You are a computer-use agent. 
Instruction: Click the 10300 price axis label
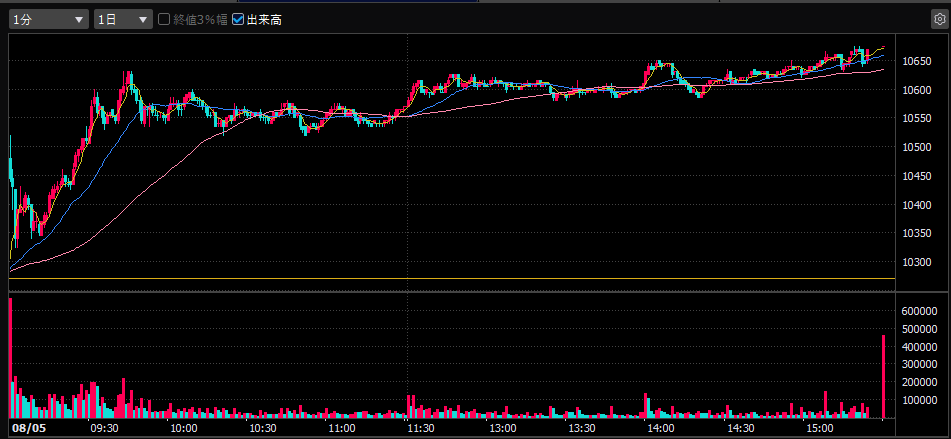pos(916,263)
